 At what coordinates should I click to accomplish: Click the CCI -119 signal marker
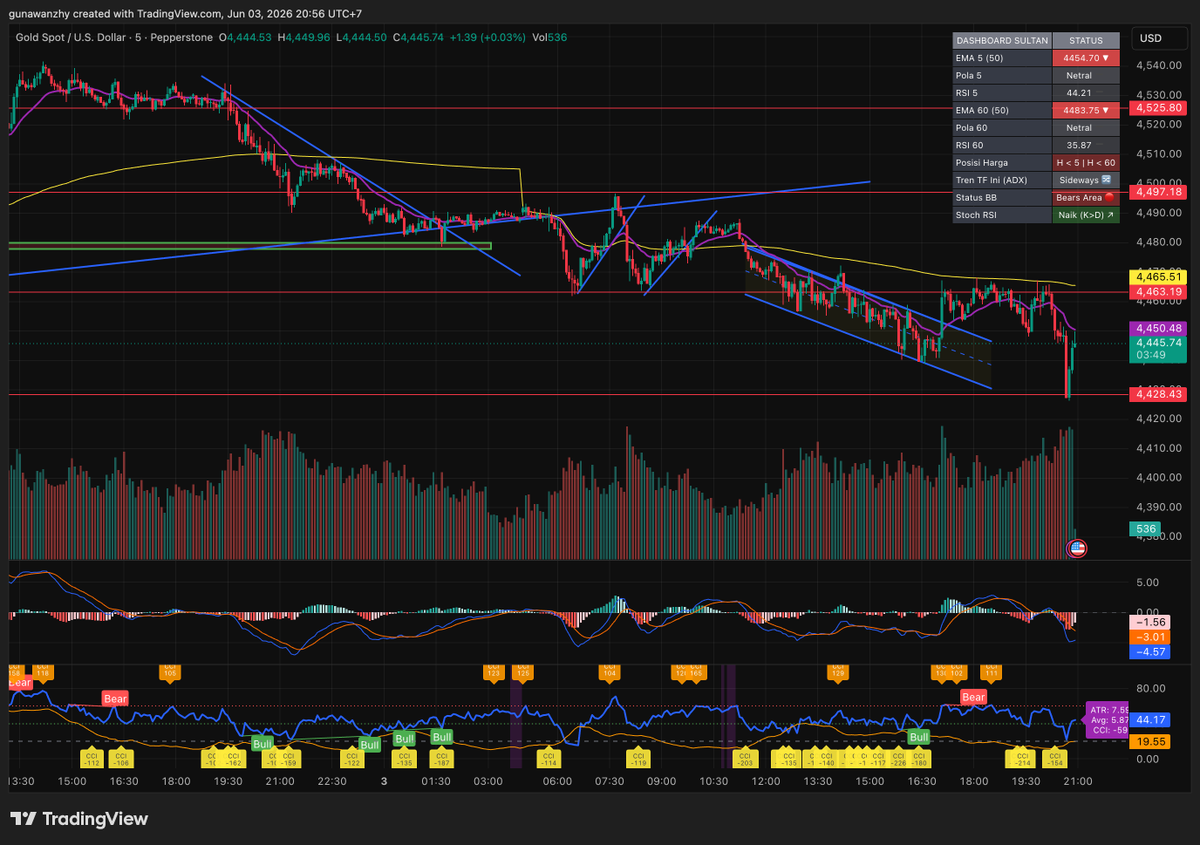(x=636, y=757)
